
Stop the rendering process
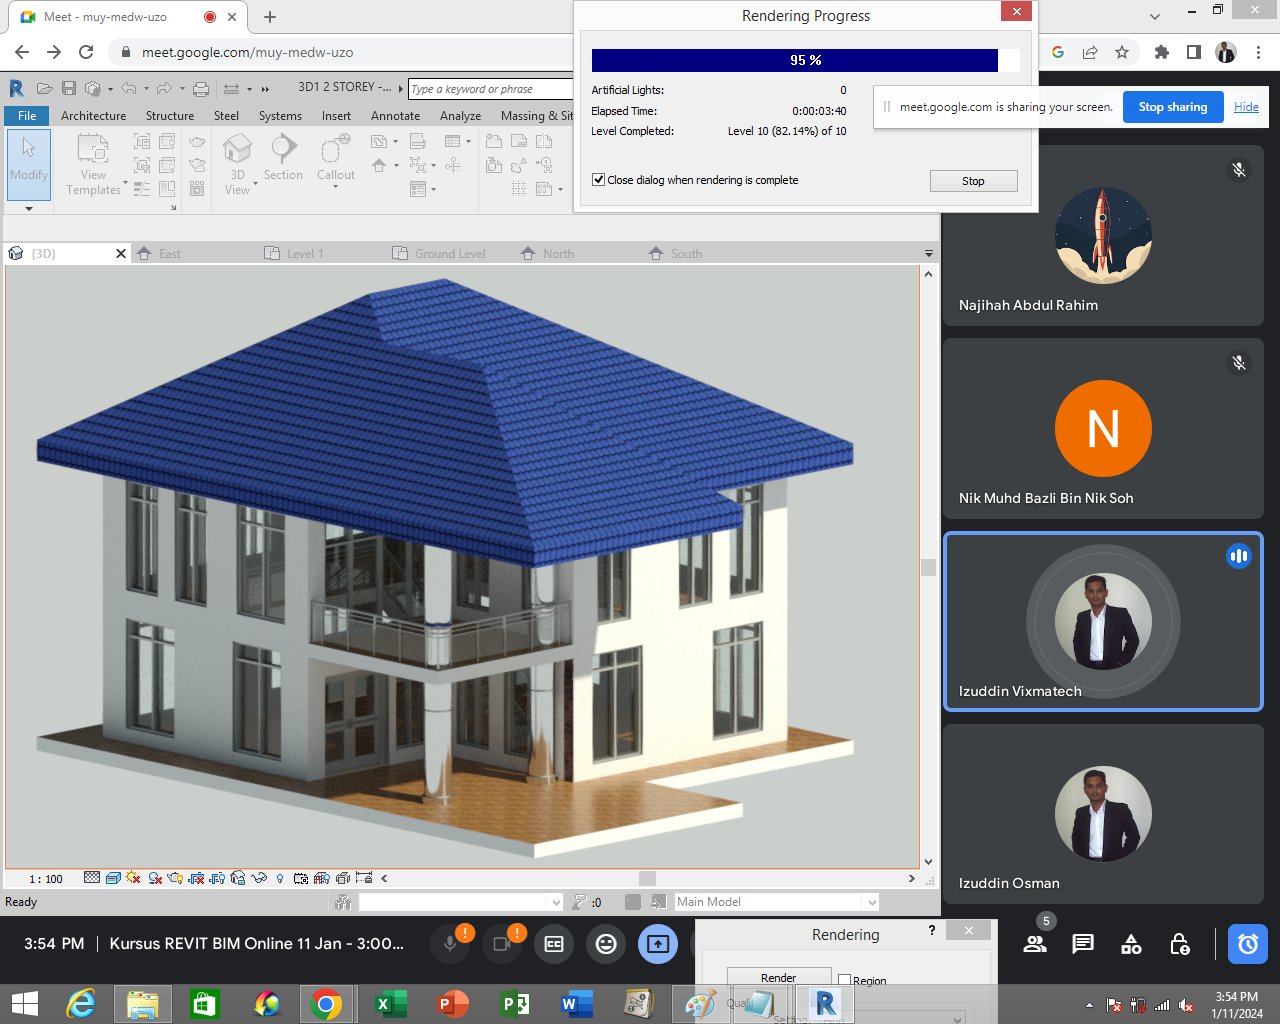click(x=973, y=181)
